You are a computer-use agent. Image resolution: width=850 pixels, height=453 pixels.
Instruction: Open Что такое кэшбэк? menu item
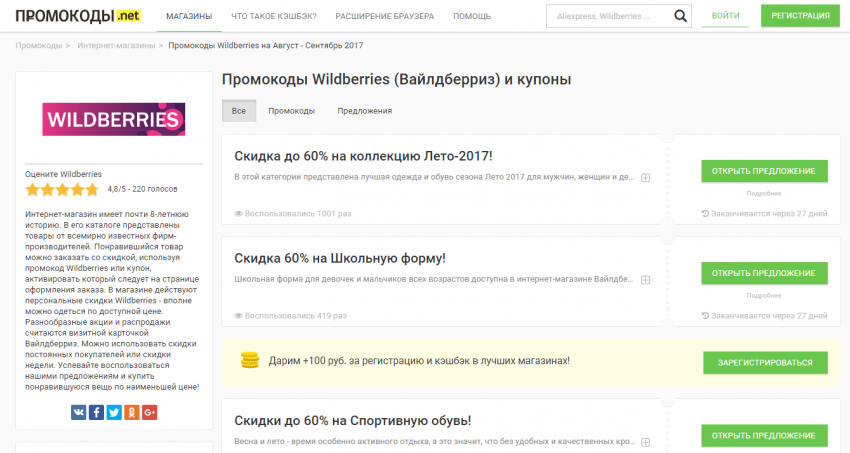click(x=274, y=16)
